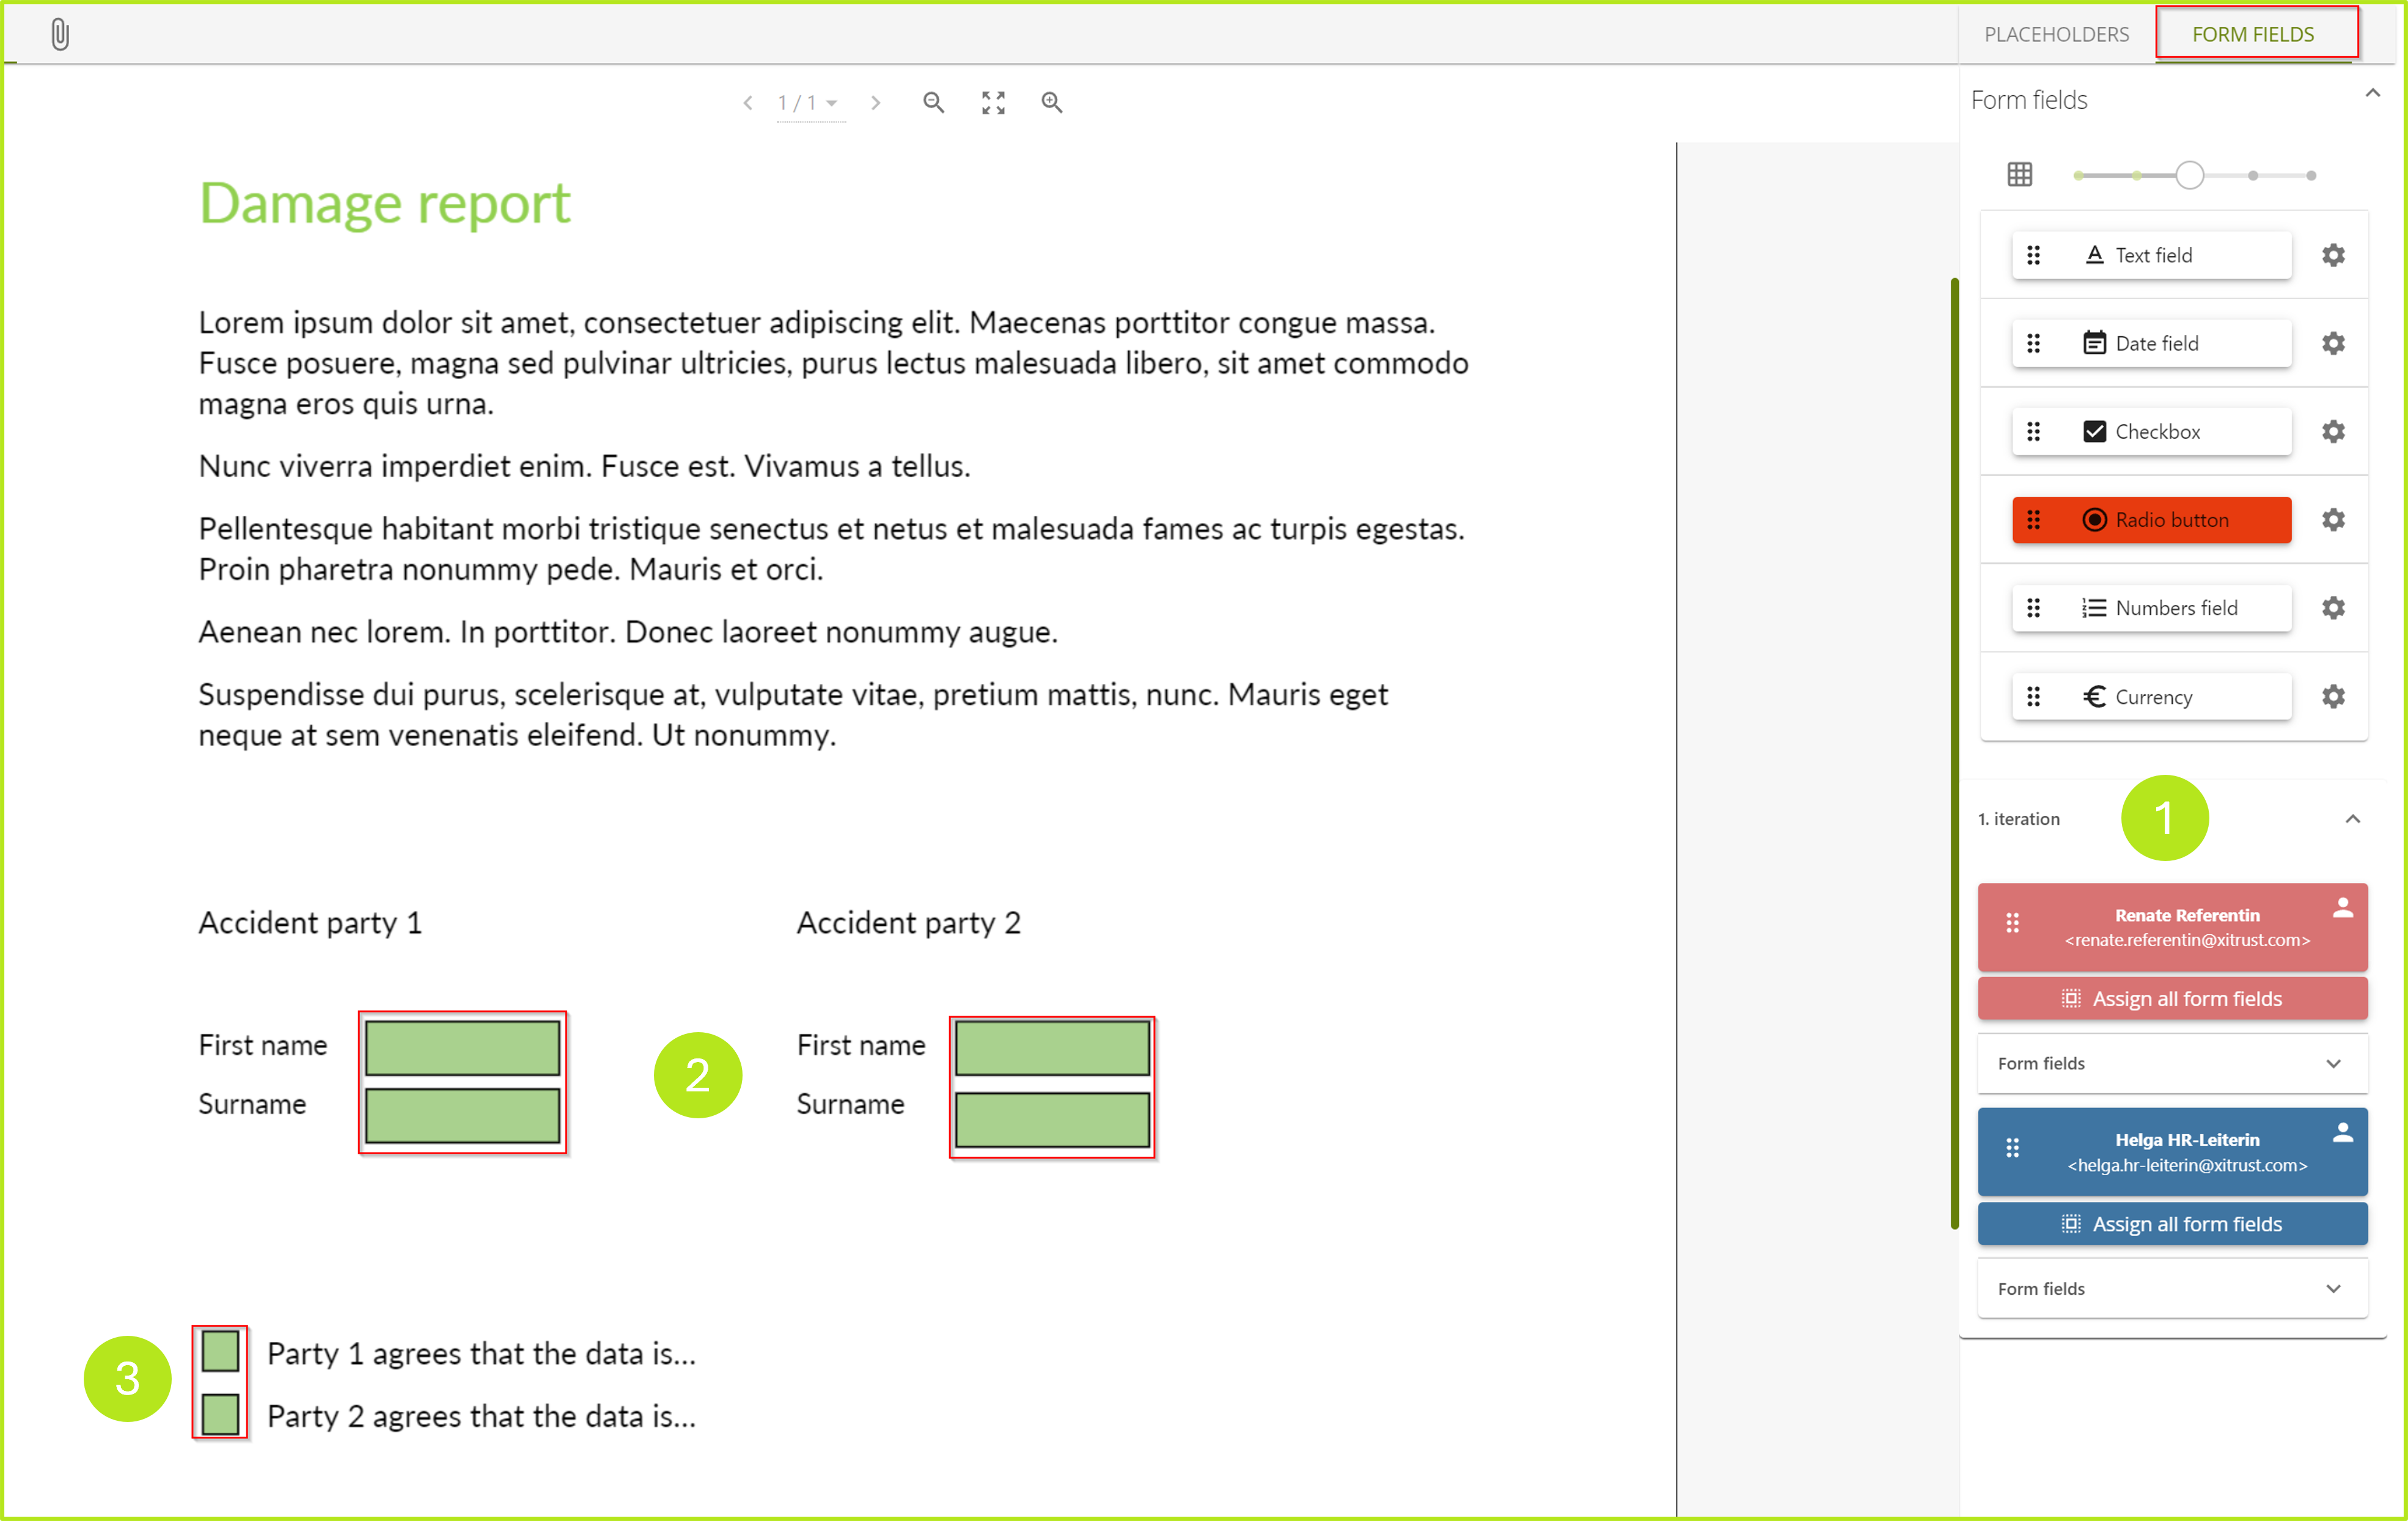Zoom in the document view
The height and width of the screenshot is (1521, 2408).
click(x=1051, y=102)
